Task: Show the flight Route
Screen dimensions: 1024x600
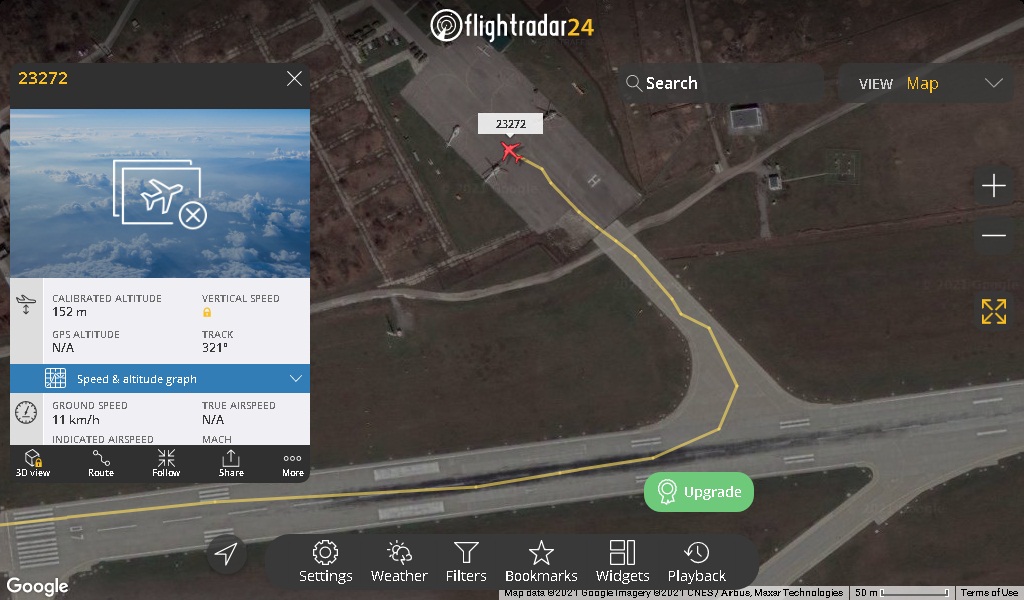Action: tap(101, 464)
